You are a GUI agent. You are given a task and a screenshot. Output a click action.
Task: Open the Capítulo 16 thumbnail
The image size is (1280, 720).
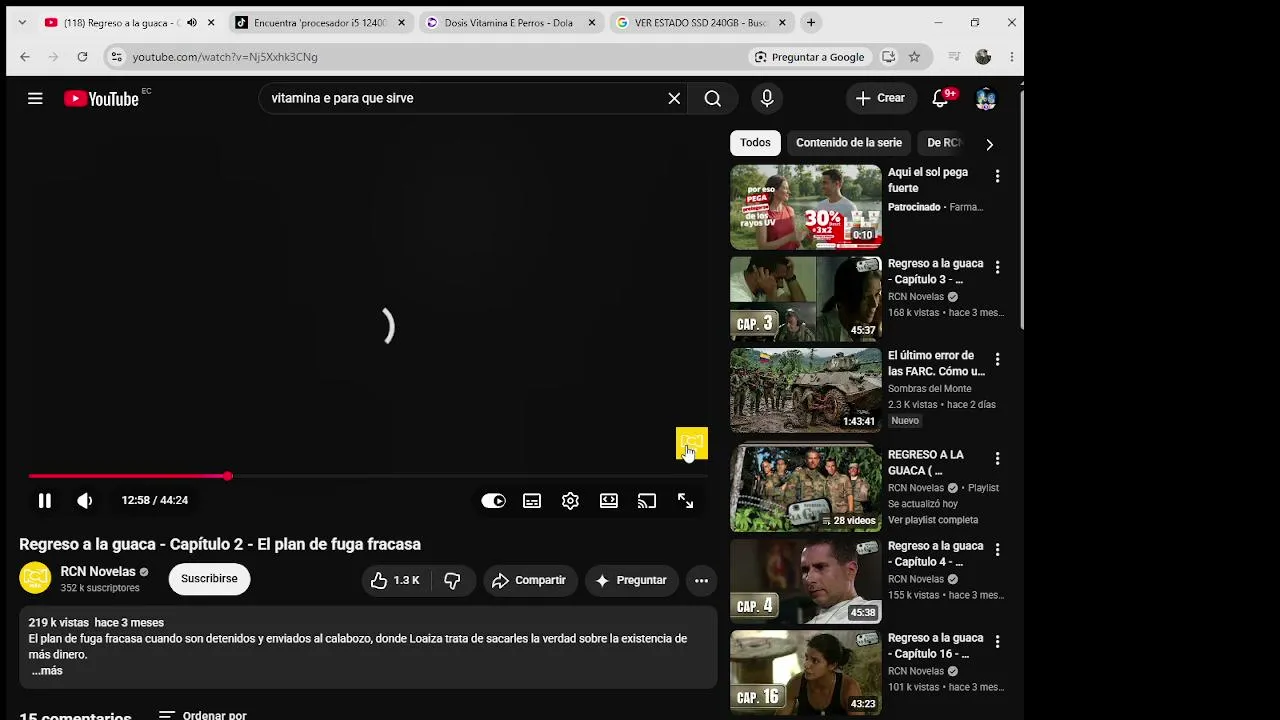pos(806,672)
